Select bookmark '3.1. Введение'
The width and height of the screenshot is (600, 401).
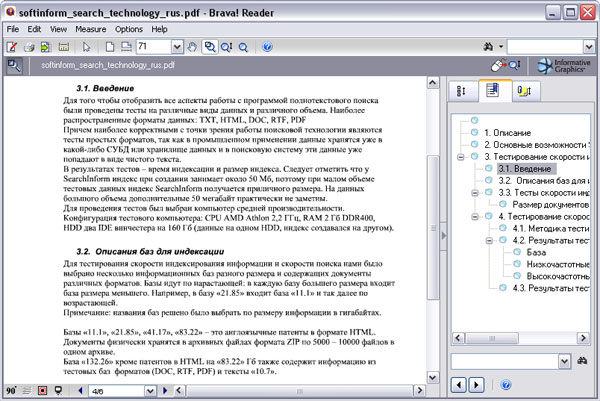tap(525, 169)
